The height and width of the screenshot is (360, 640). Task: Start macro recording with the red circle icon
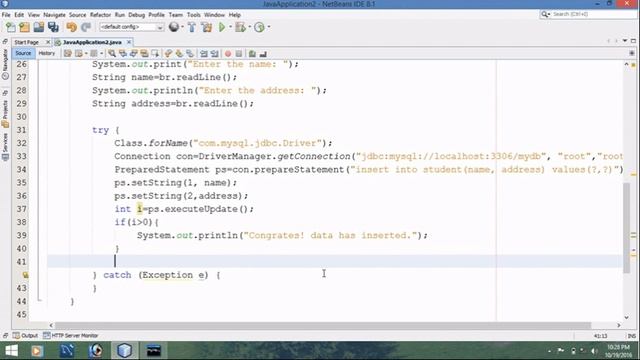(x=228, y=53)
